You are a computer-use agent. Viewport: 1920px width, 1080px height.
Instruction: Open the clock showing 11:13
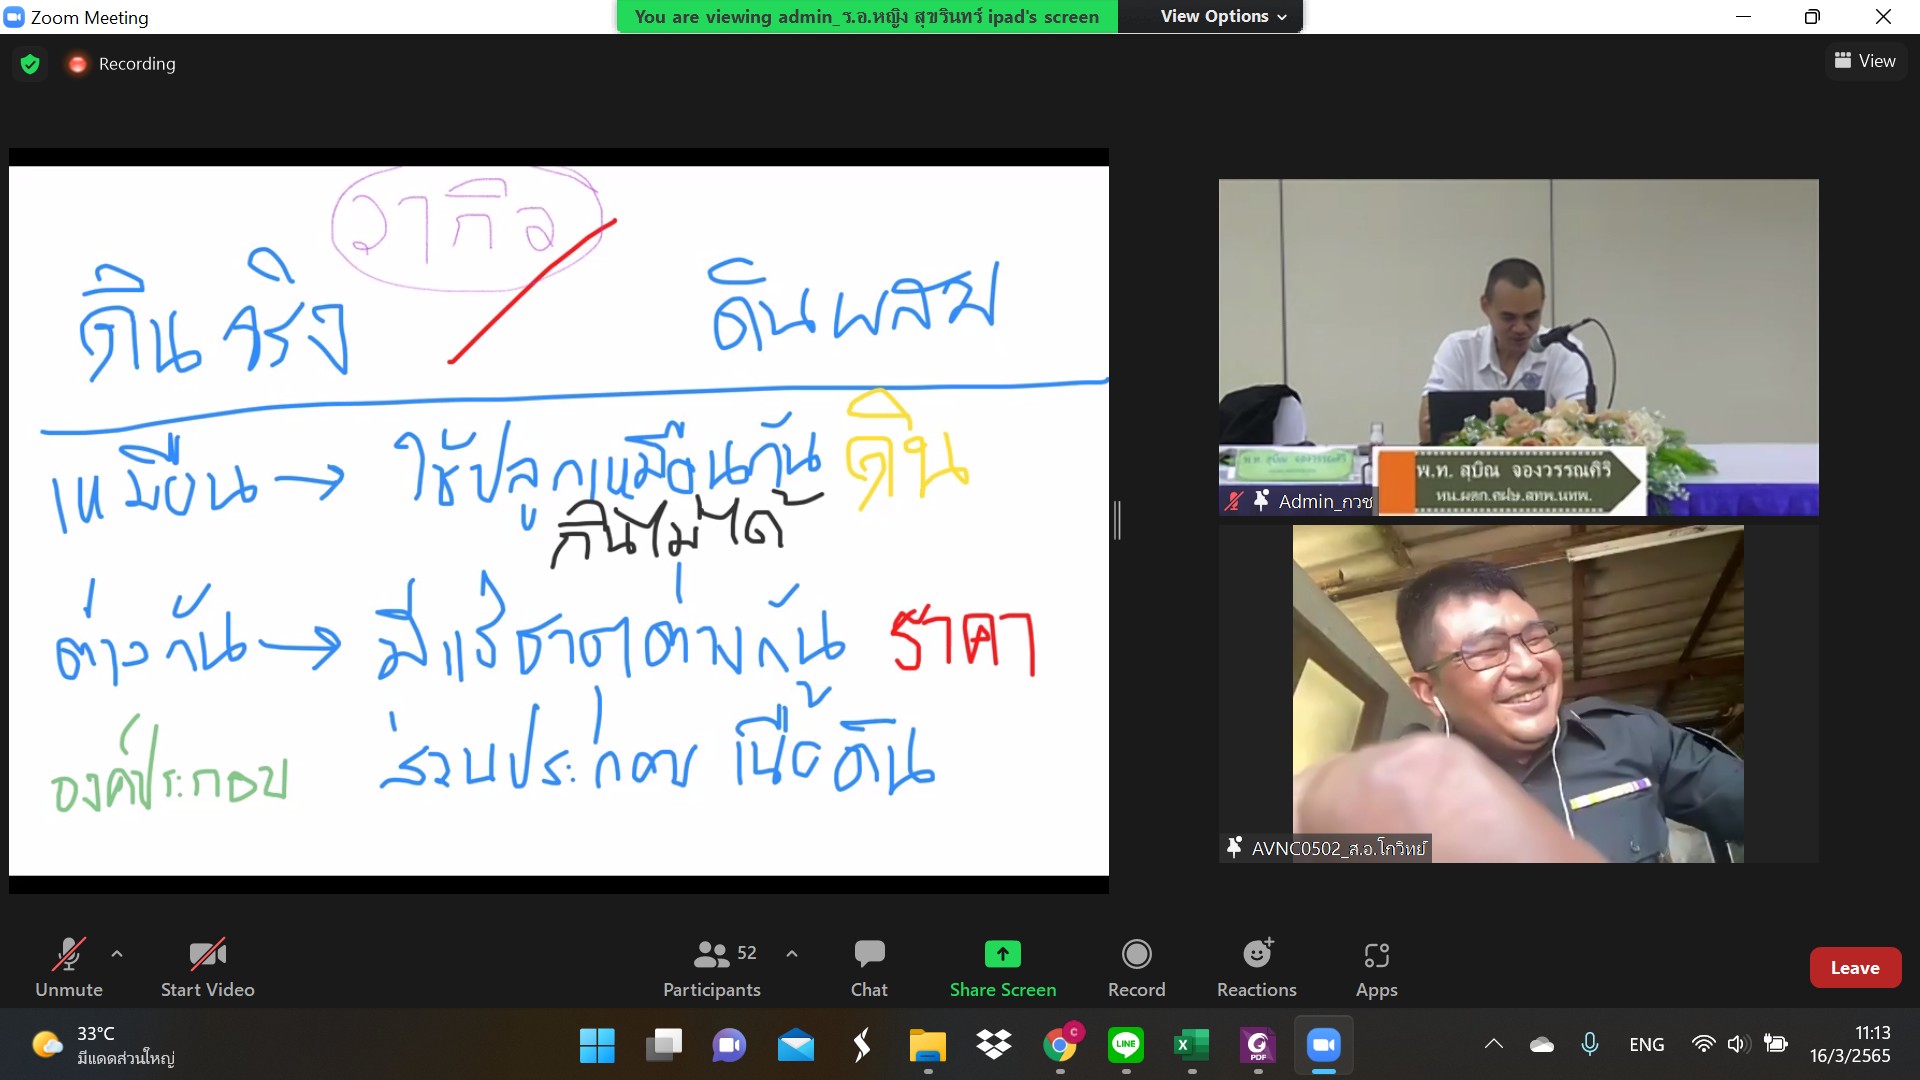1850,1045
